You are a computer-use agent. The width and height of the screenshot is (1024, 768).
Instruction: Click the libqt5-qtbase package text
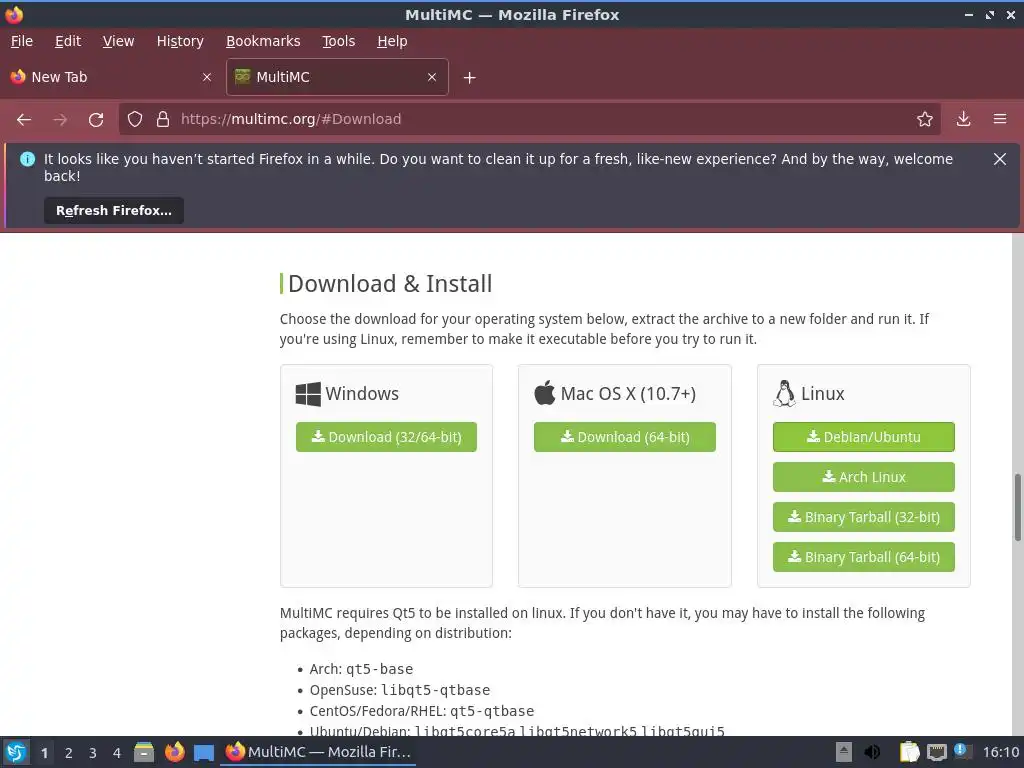pyautogui.click(x=436, y=690)
